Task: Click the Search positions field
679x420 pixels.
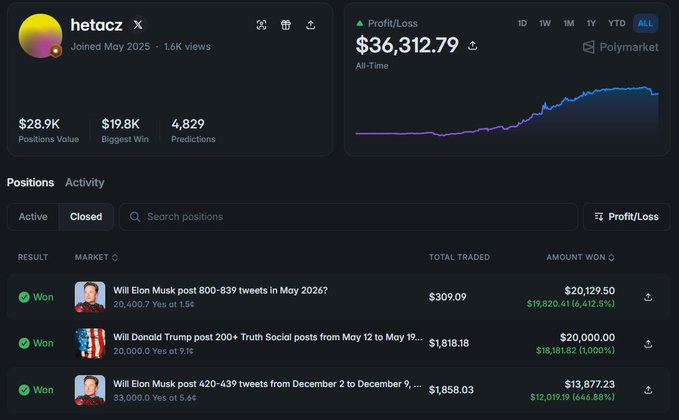Action: (348, 216)
